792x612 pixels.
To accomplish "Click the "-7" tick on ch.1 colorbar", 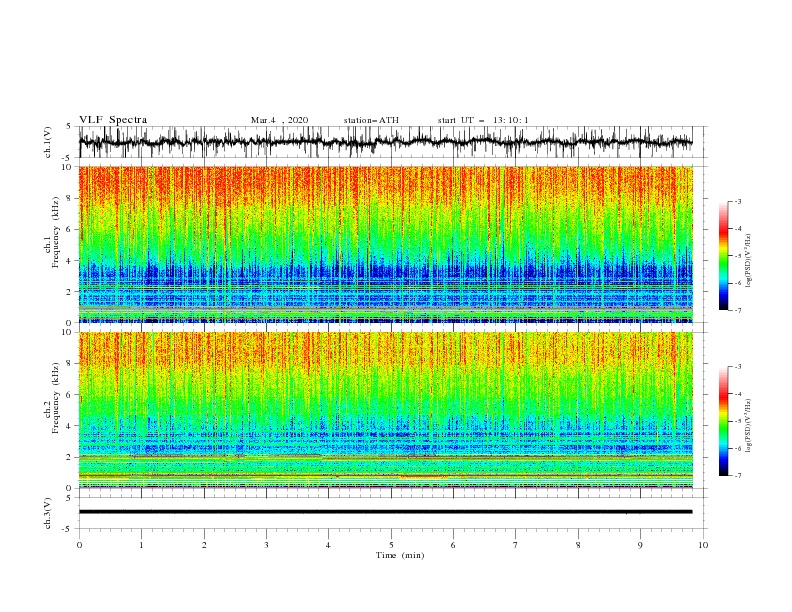I will click(738, 310).
